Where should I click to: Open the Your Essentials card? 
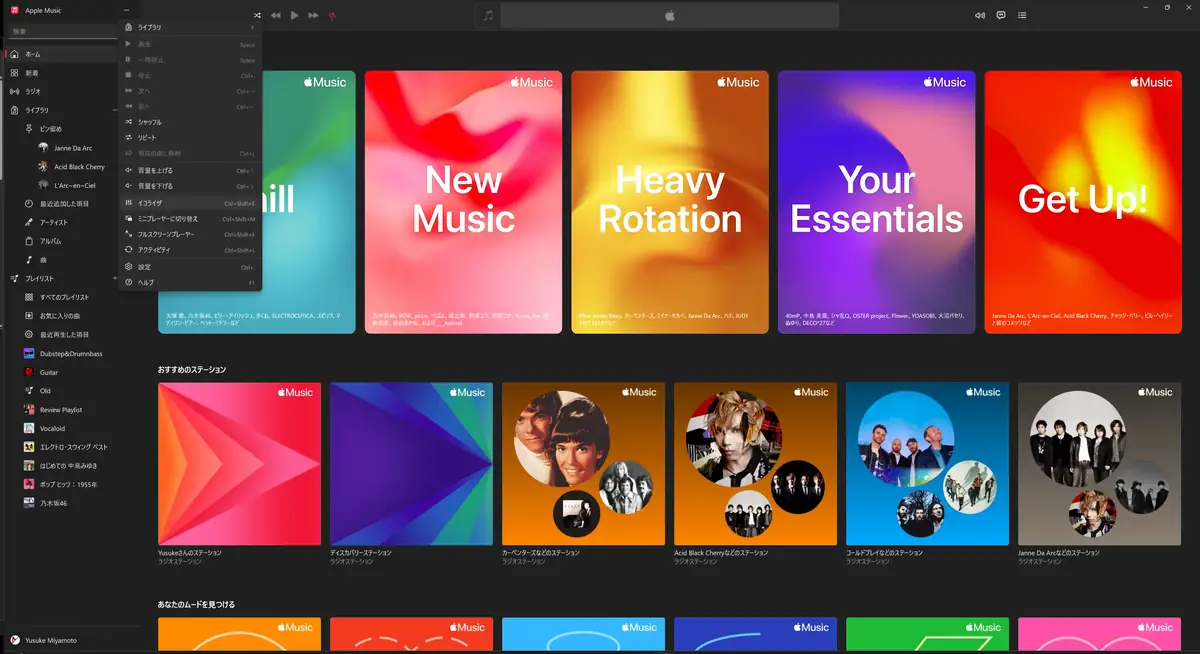pos(877,202)
